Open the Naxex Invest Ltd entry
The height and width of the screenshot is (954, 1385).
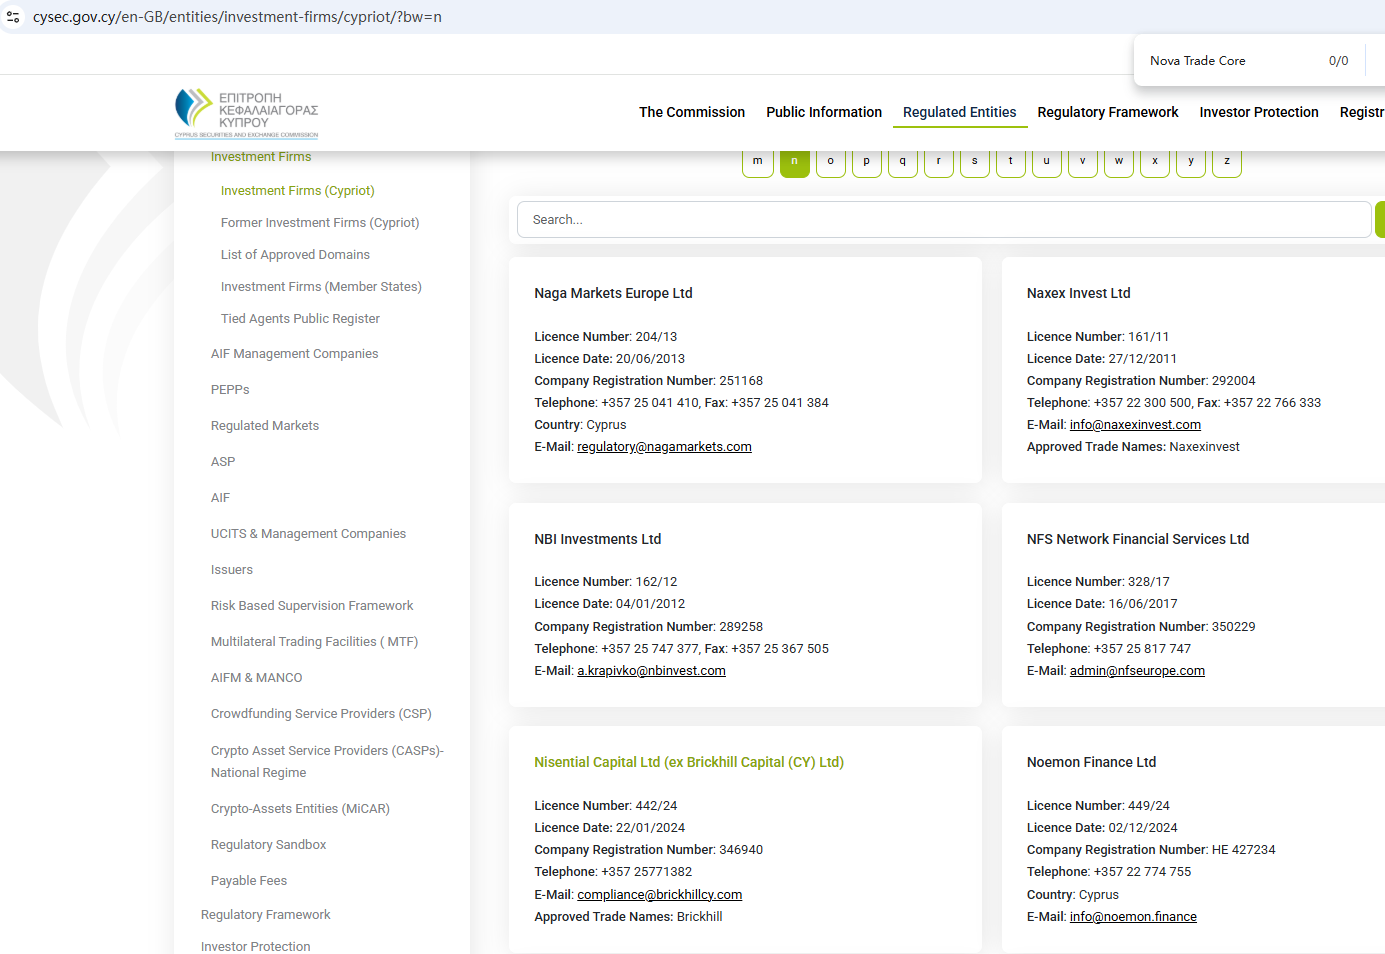[x=1078, y=293]
